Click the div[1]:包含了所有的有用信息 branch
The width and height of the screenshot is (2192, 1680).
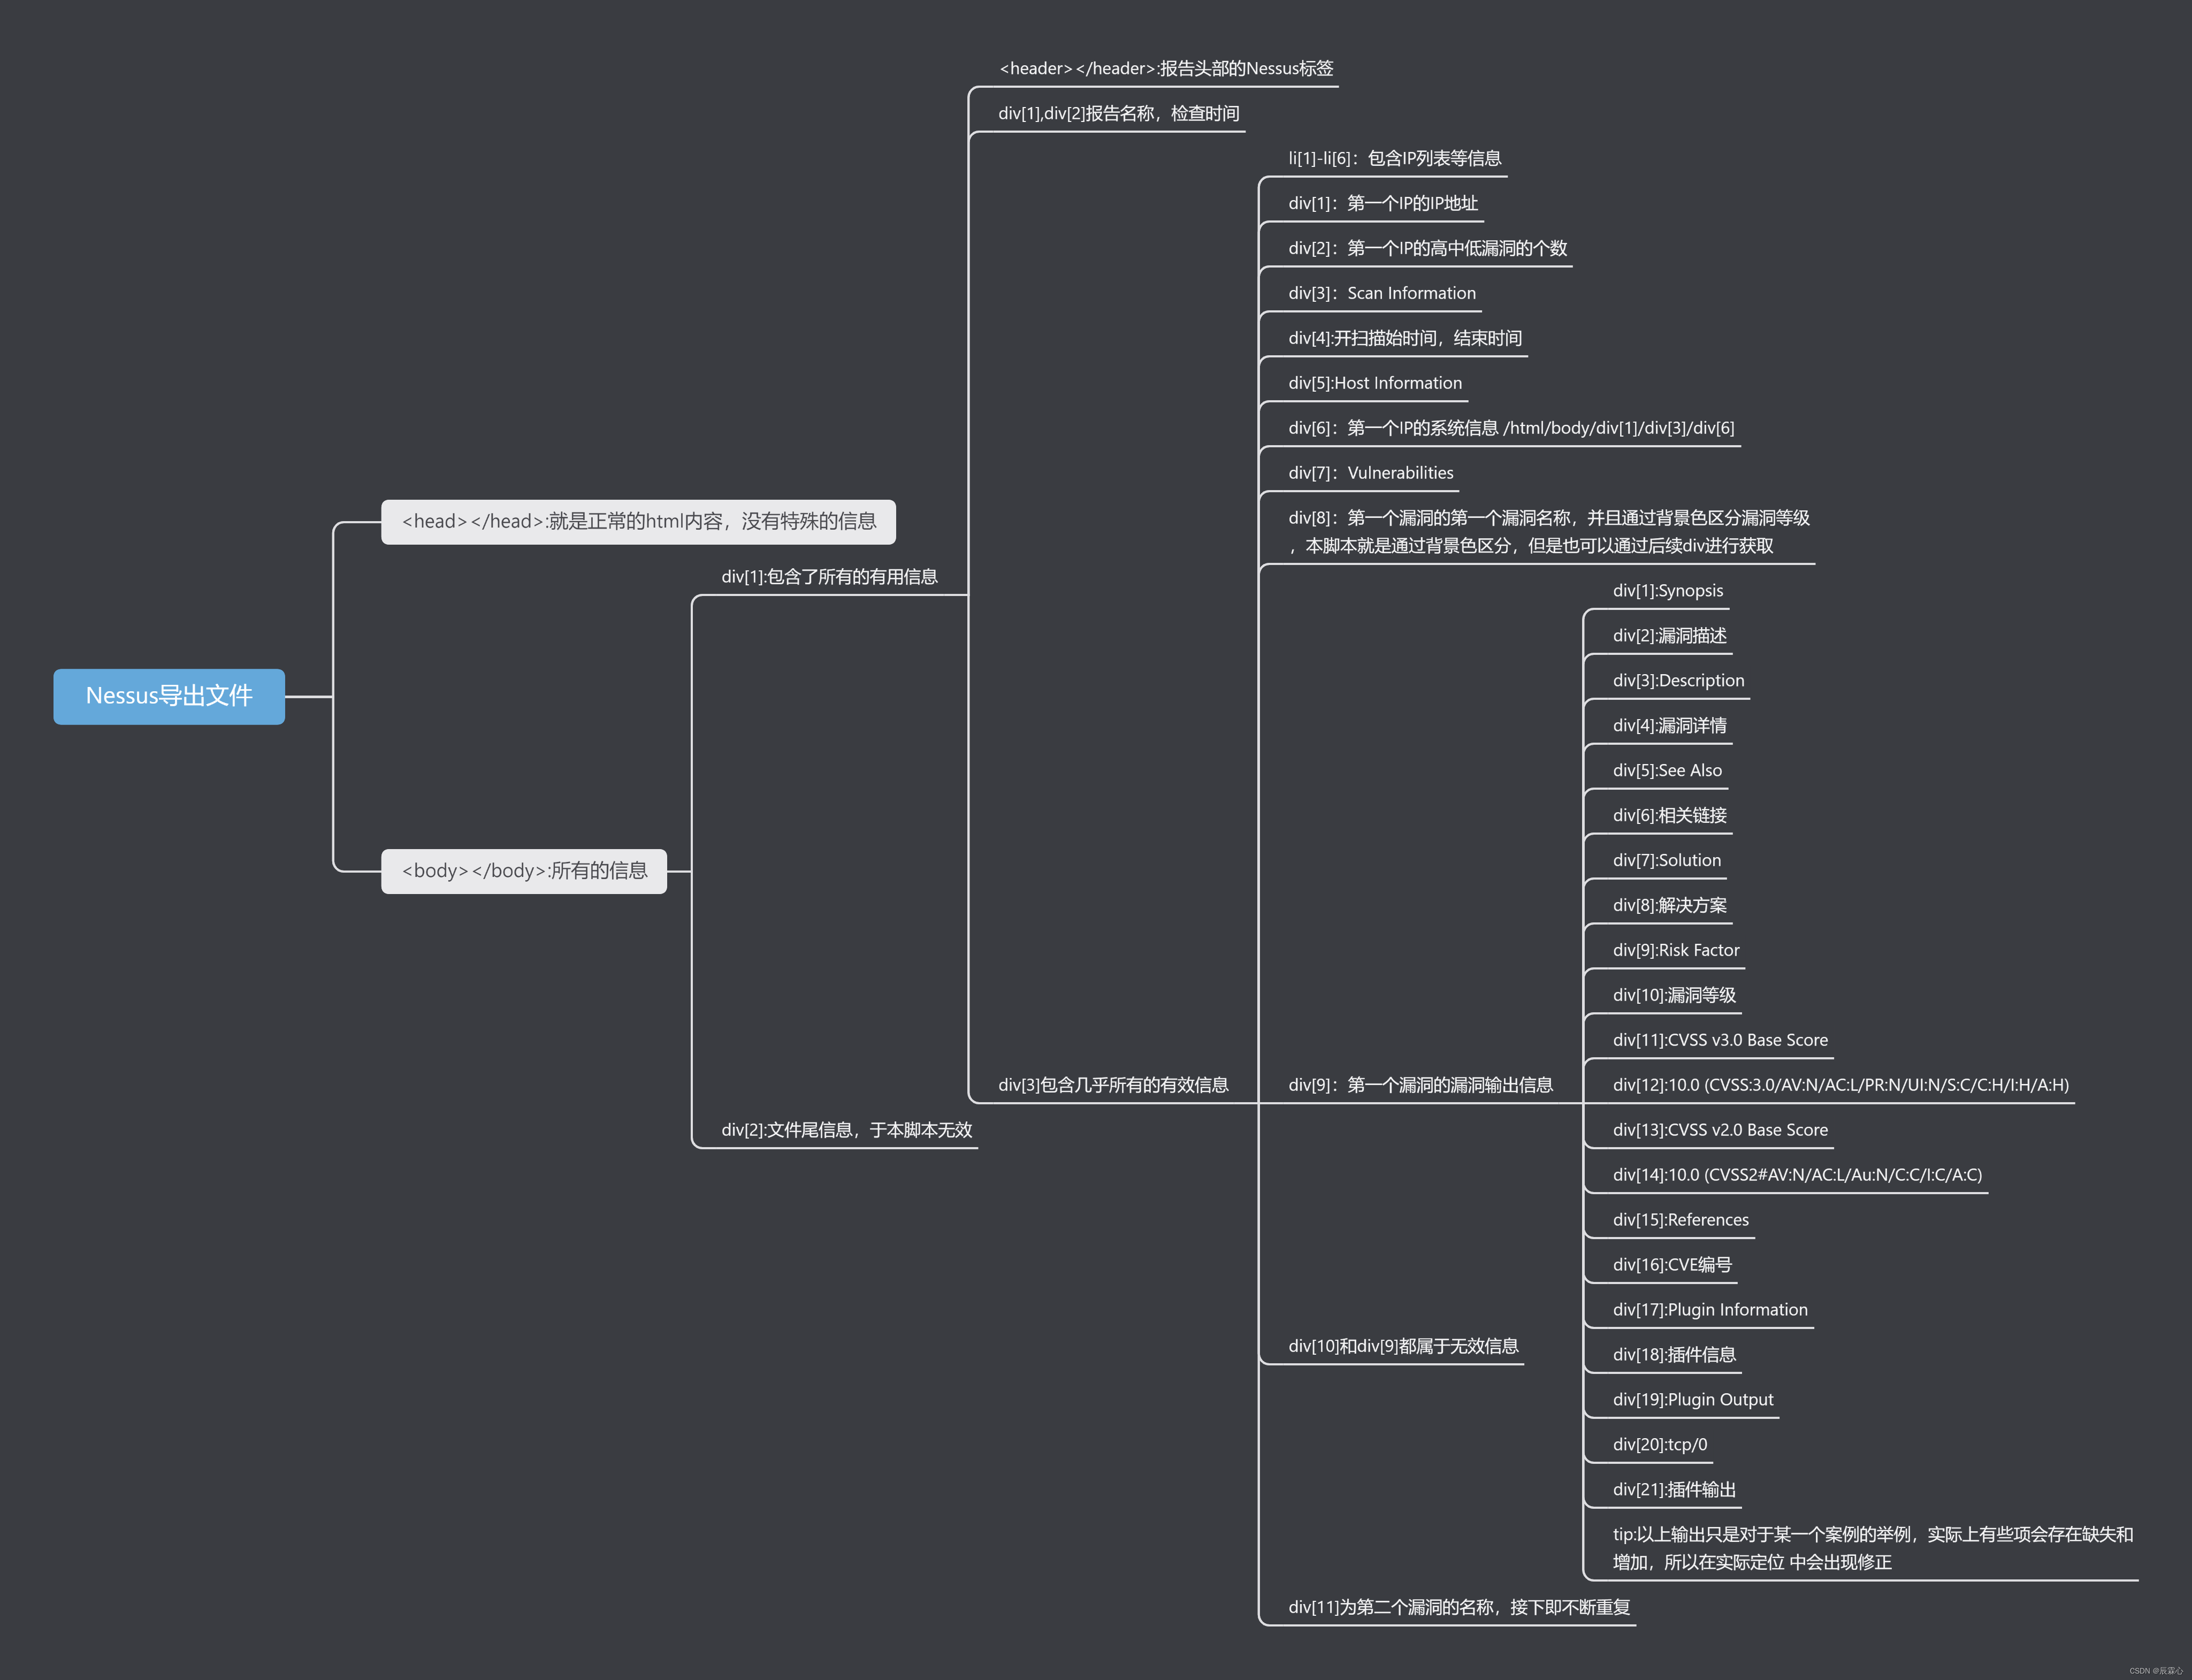coord(829,577)
